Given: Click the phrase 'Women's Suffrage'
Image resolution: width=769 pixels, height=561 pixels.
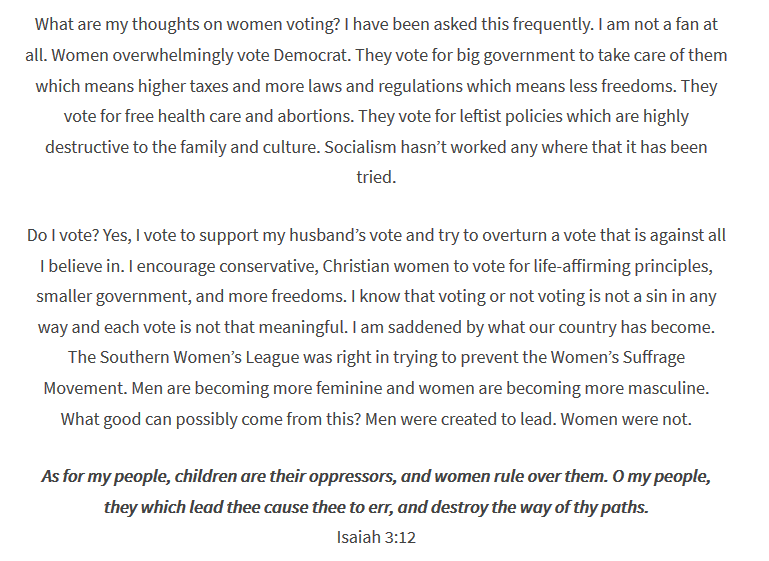Looking at the screenshot, I should (x=617, y=357).
